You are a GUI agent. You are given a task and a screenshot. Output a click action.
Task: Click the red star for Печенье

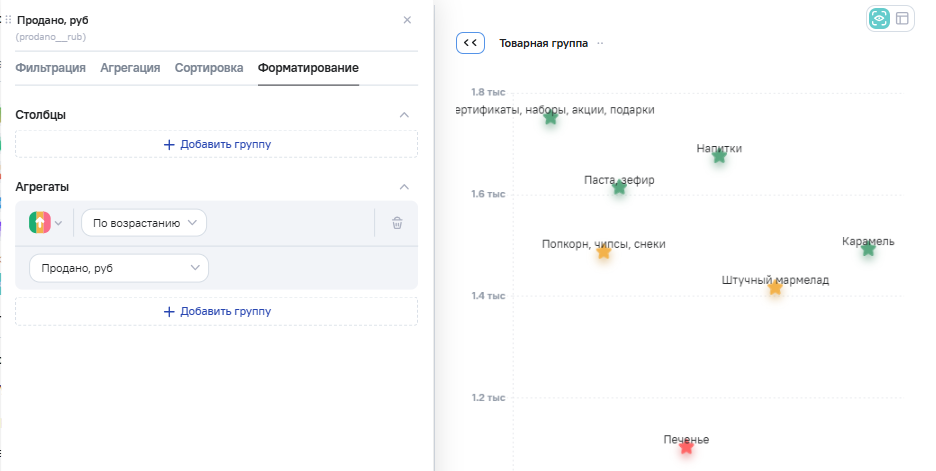[686, 447]
